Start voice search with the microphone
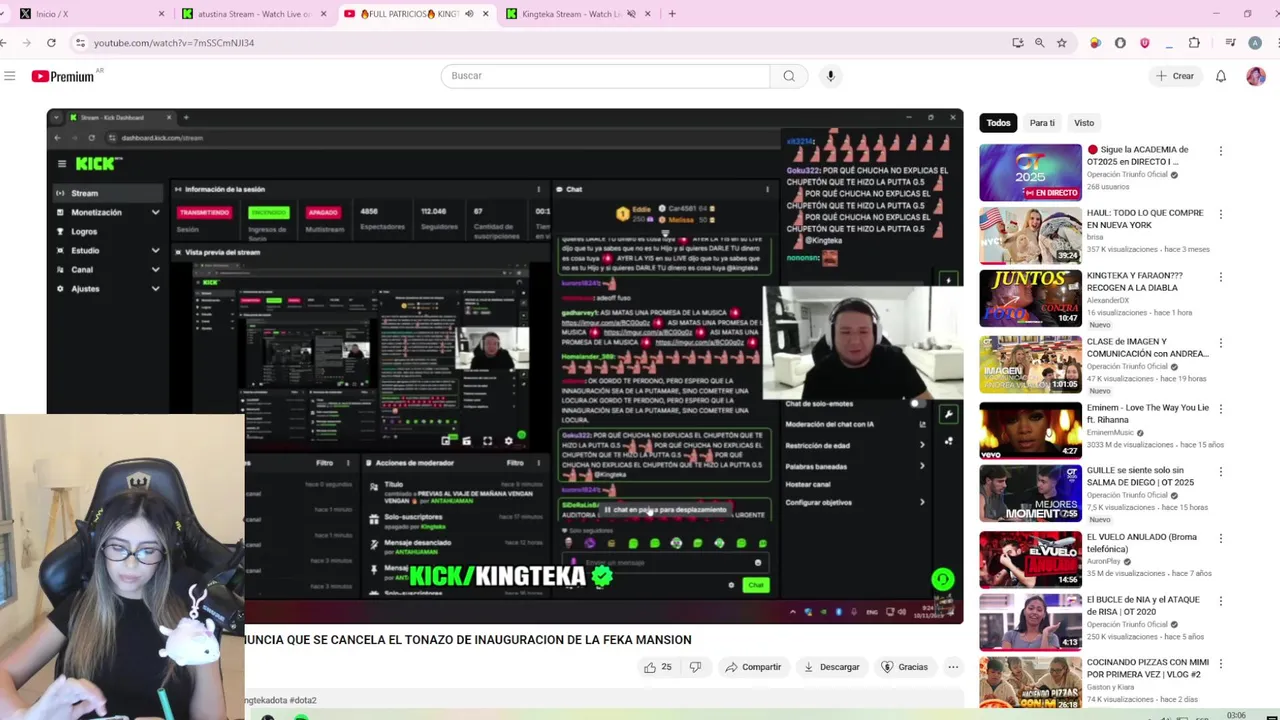This screenshot has width=1280, height=720. [830, 76]
